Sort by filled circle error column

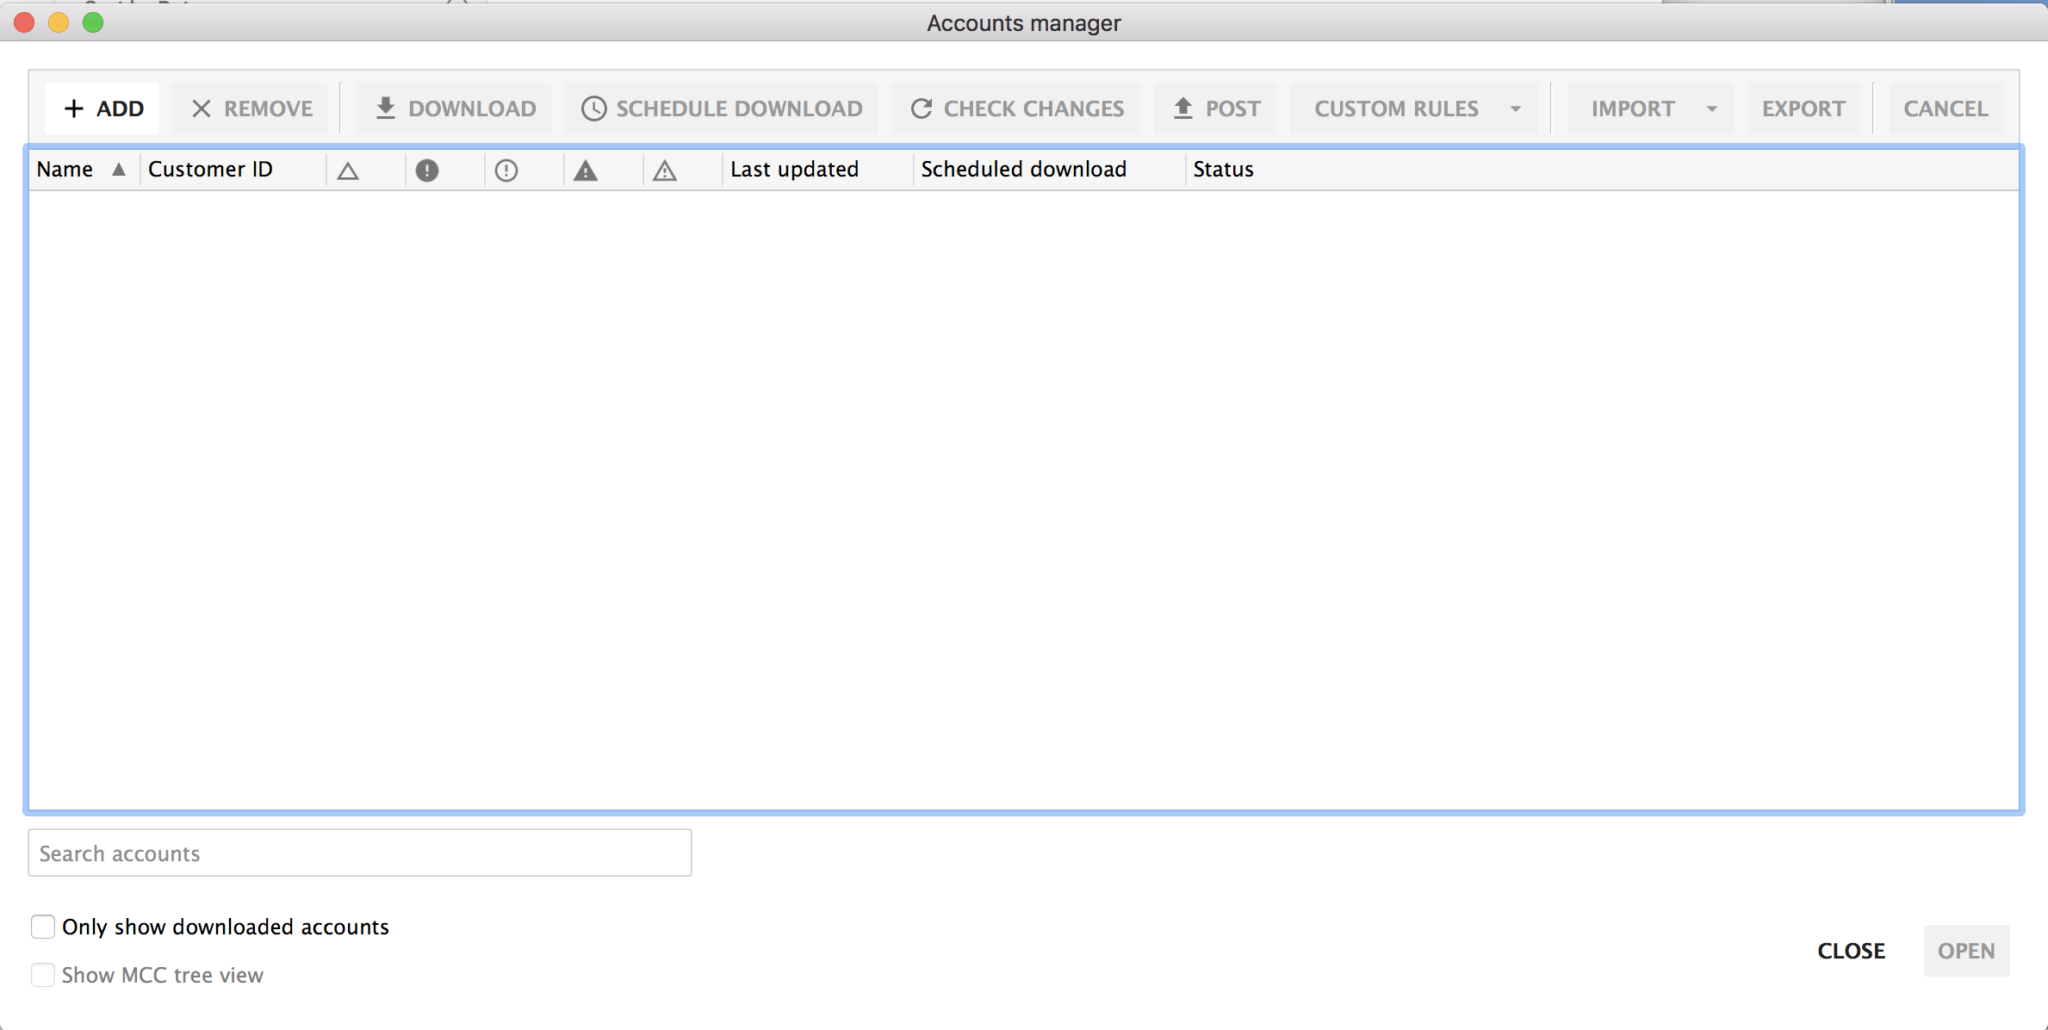(427, 171)
